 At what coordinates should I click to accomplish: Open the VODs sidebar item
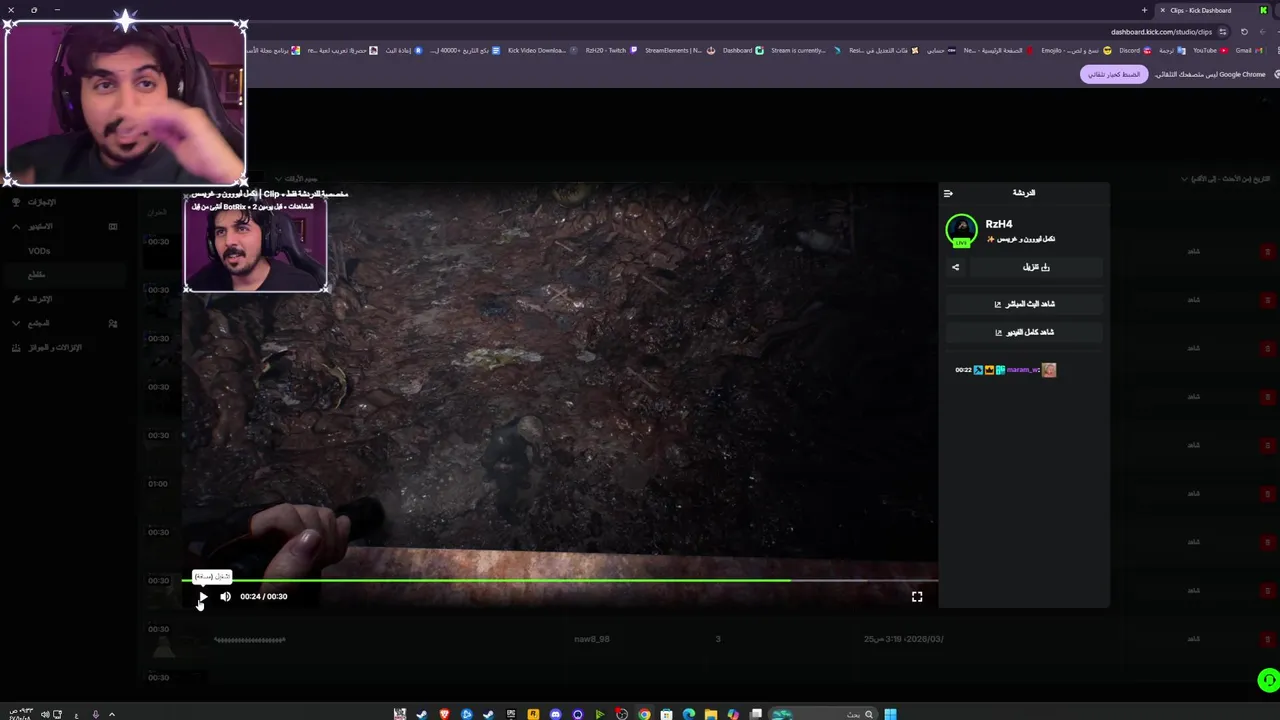point(40,251)
